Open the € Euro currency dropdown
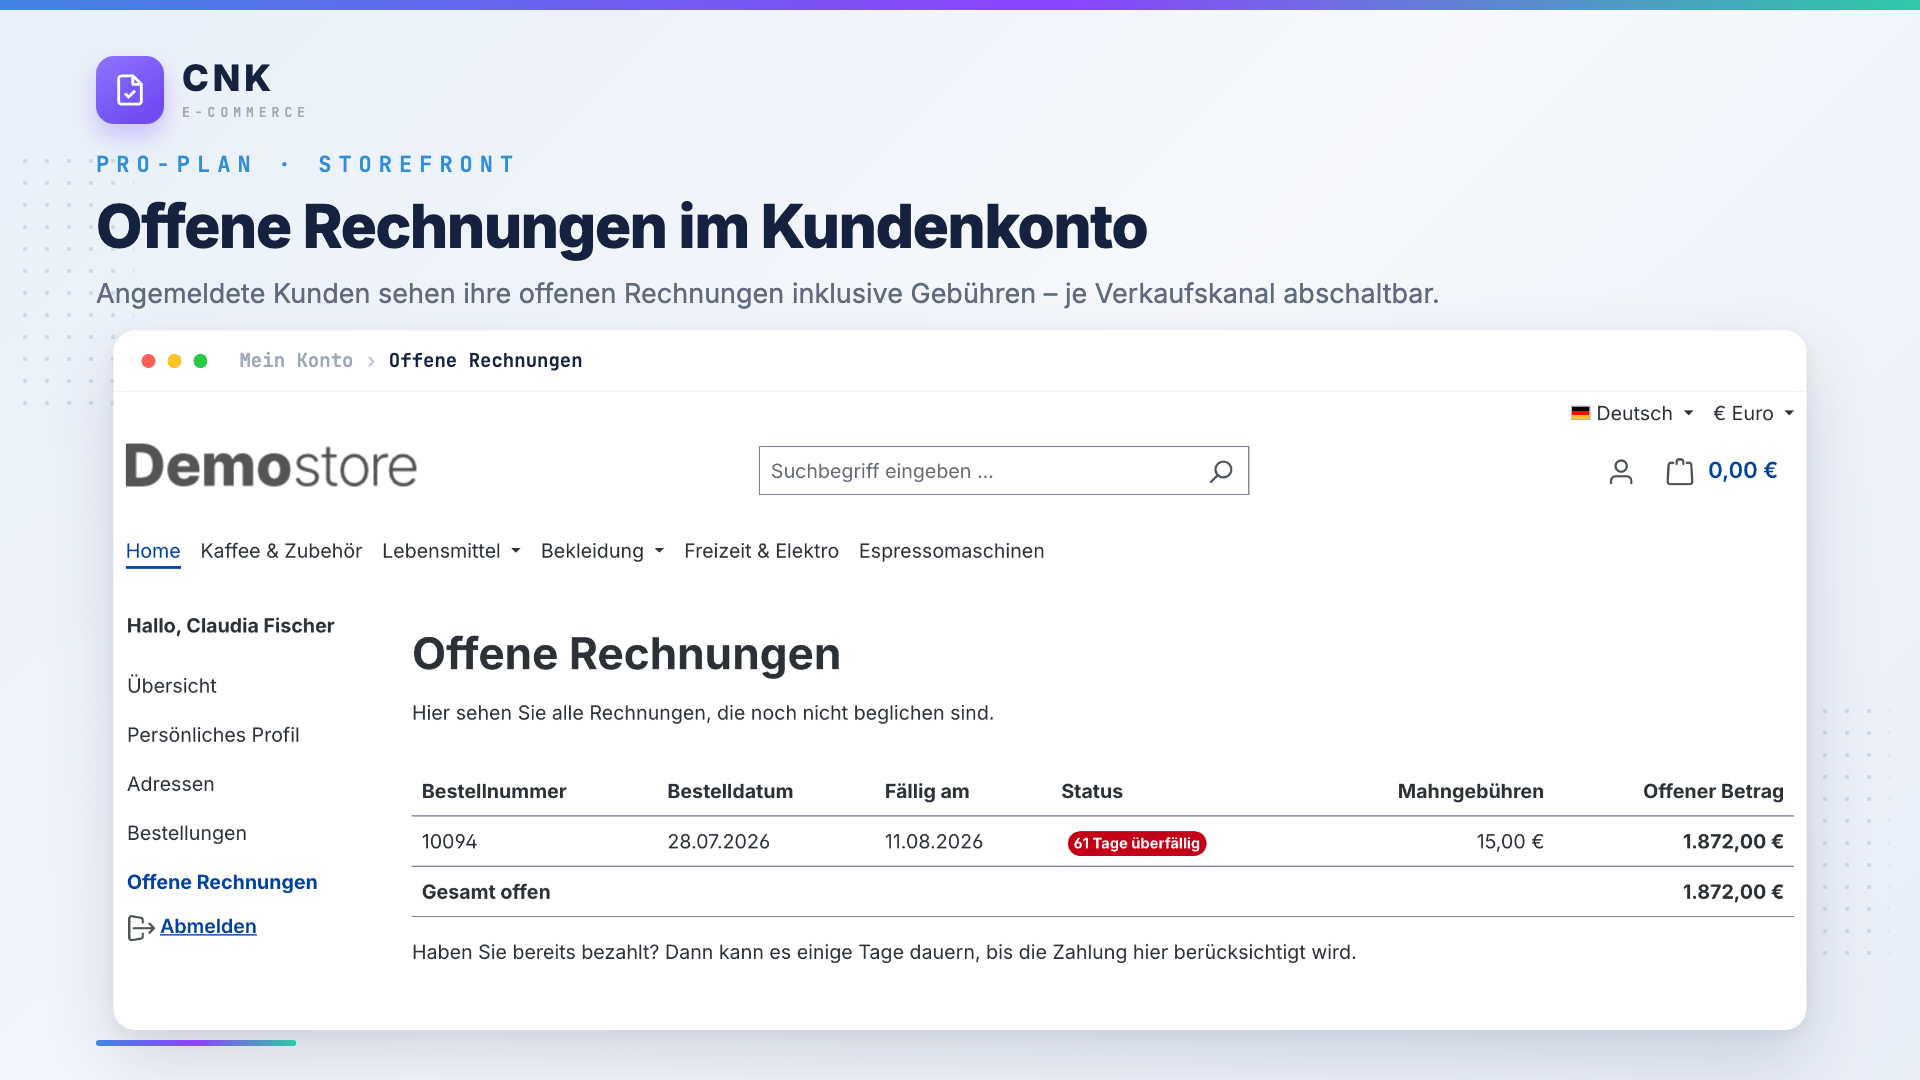 pos(1753,413)
